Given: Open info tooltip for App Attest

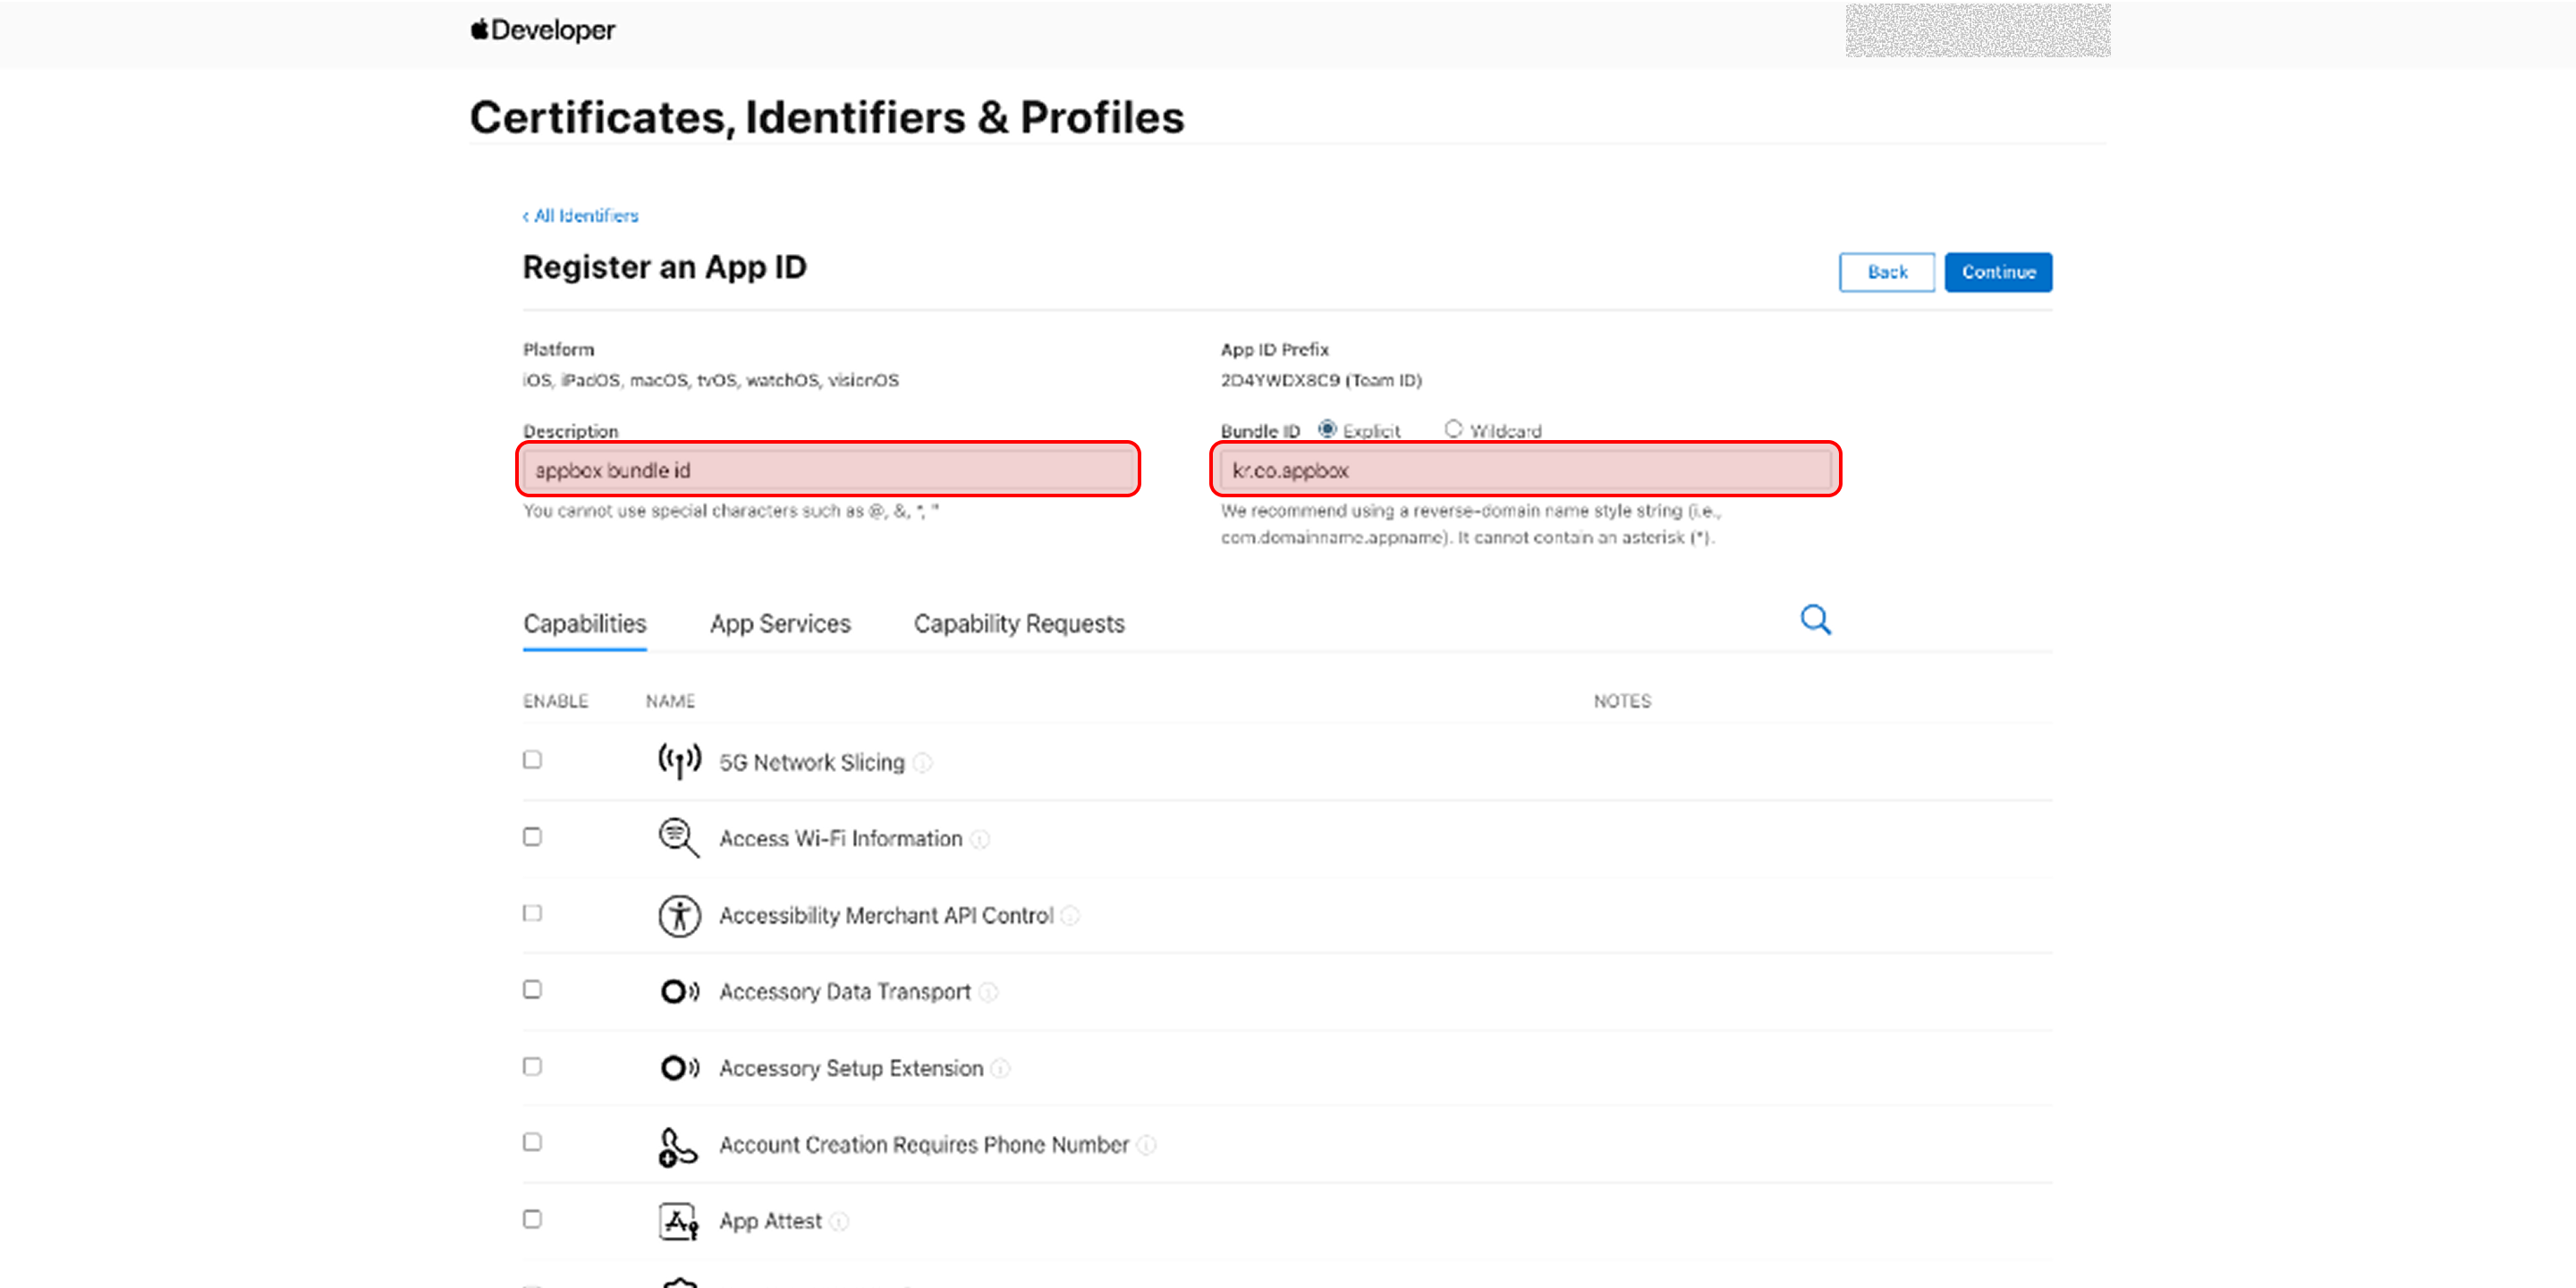Looking at the screenshot, I should (x=840, y=1222).
